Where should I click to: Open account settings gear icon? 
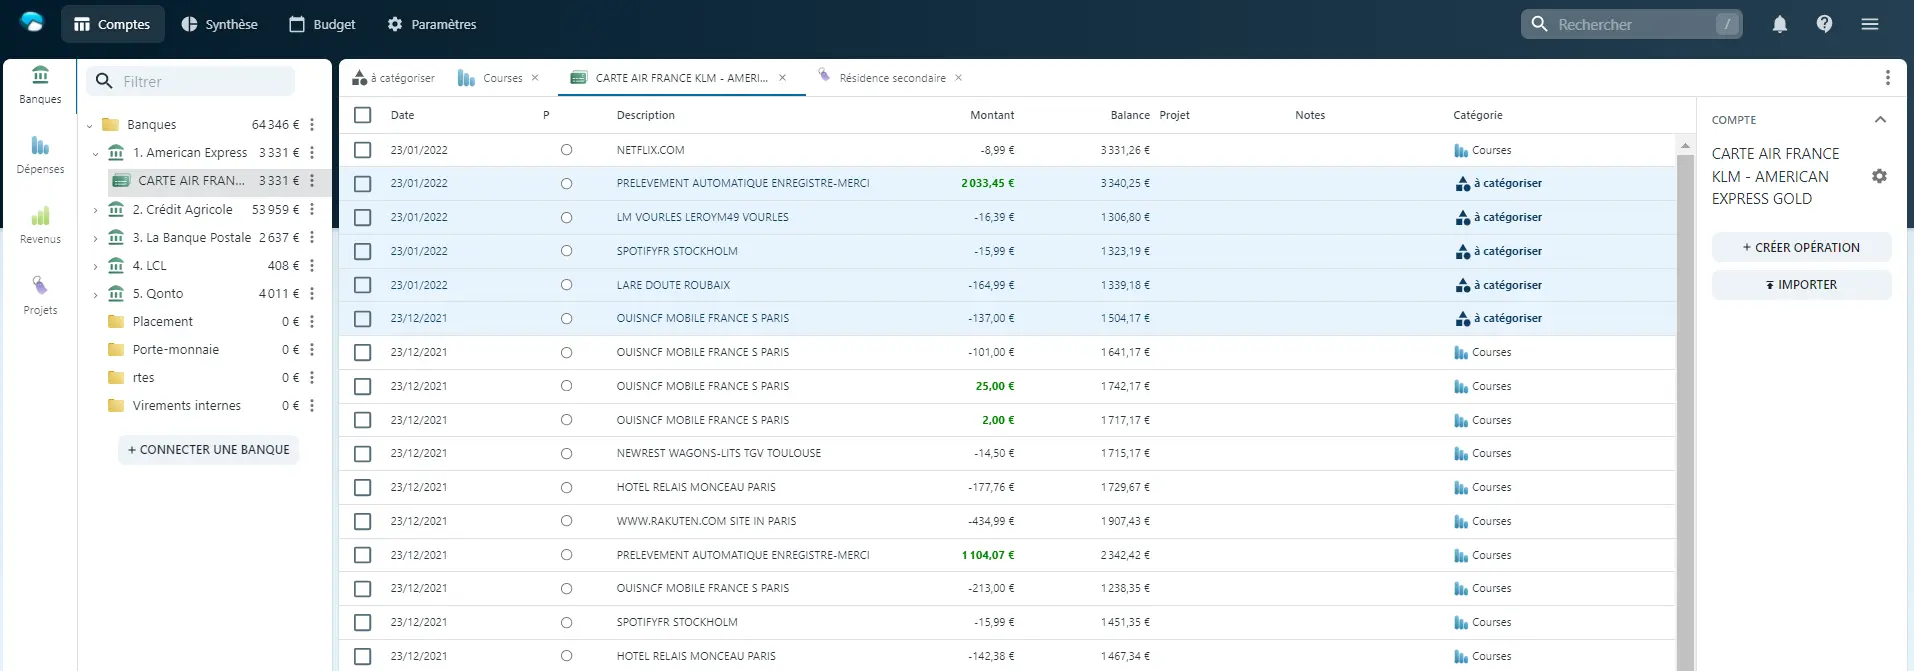click(1879, 176)
